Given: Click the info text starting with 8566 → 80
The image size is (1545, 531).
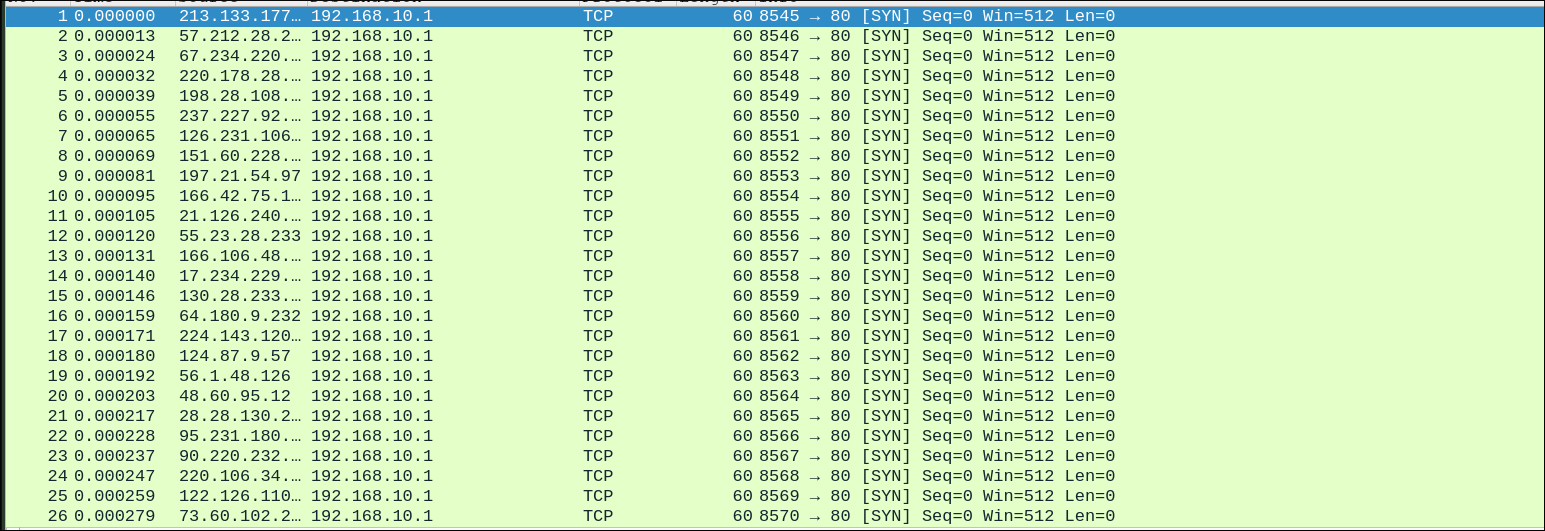Looking at the screenshot, I should click(937, 436).
